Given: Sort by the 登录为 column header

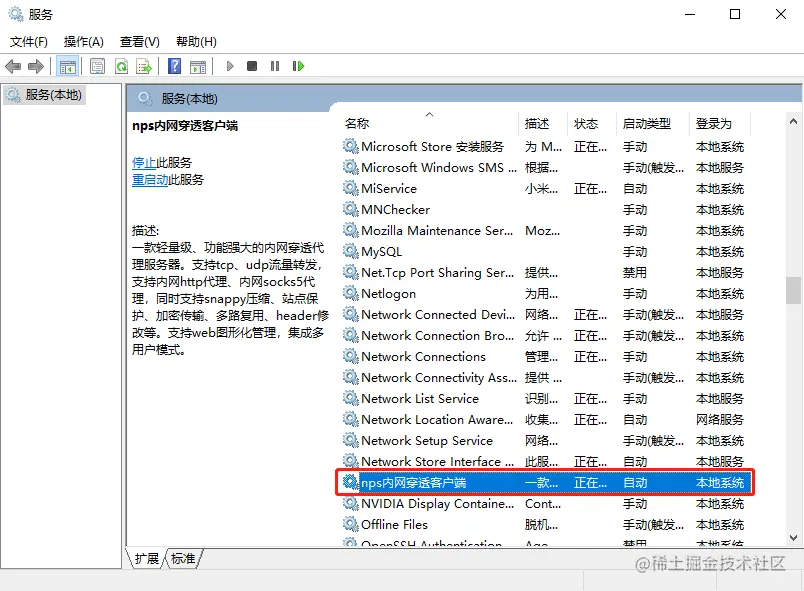Looking at the screenshot, I should (x=720, y=123).
